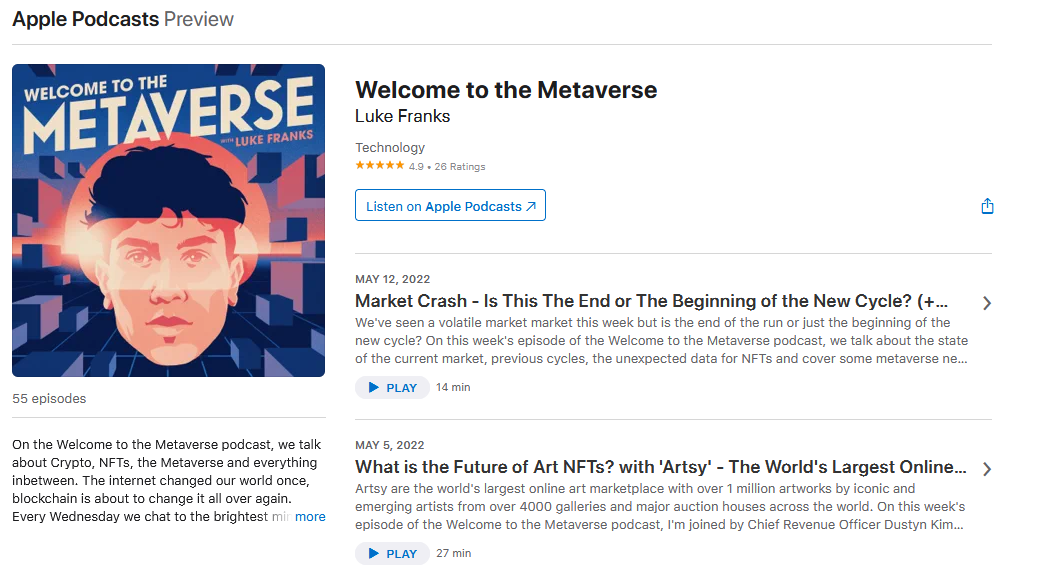This screenshot has height=582, width=1038.
Task: Expand description with more link
Action: pos(310,516)
